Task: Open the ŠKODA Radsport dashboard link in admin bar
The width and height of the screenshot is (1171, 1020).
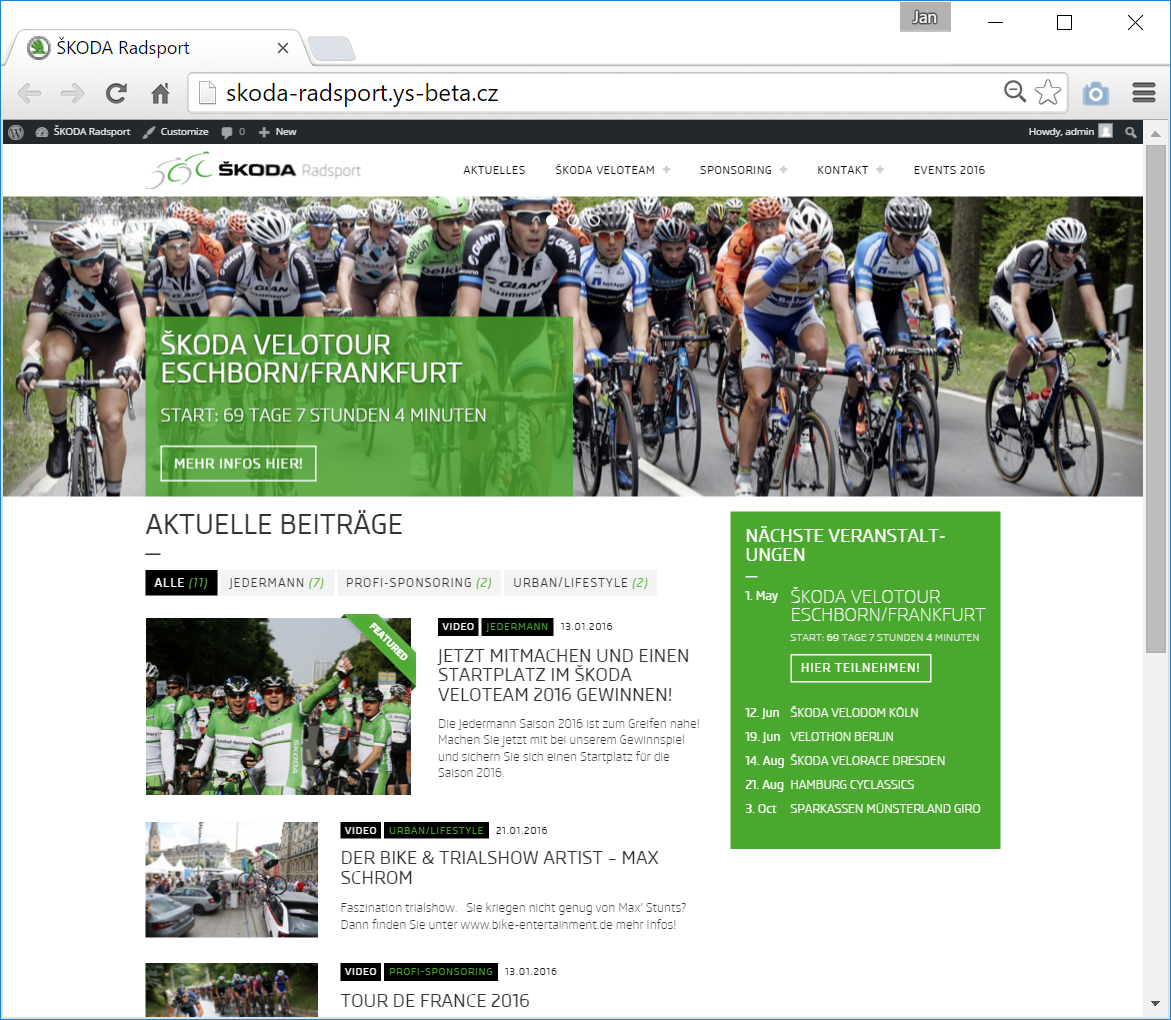Action: (x=83, y=132)
